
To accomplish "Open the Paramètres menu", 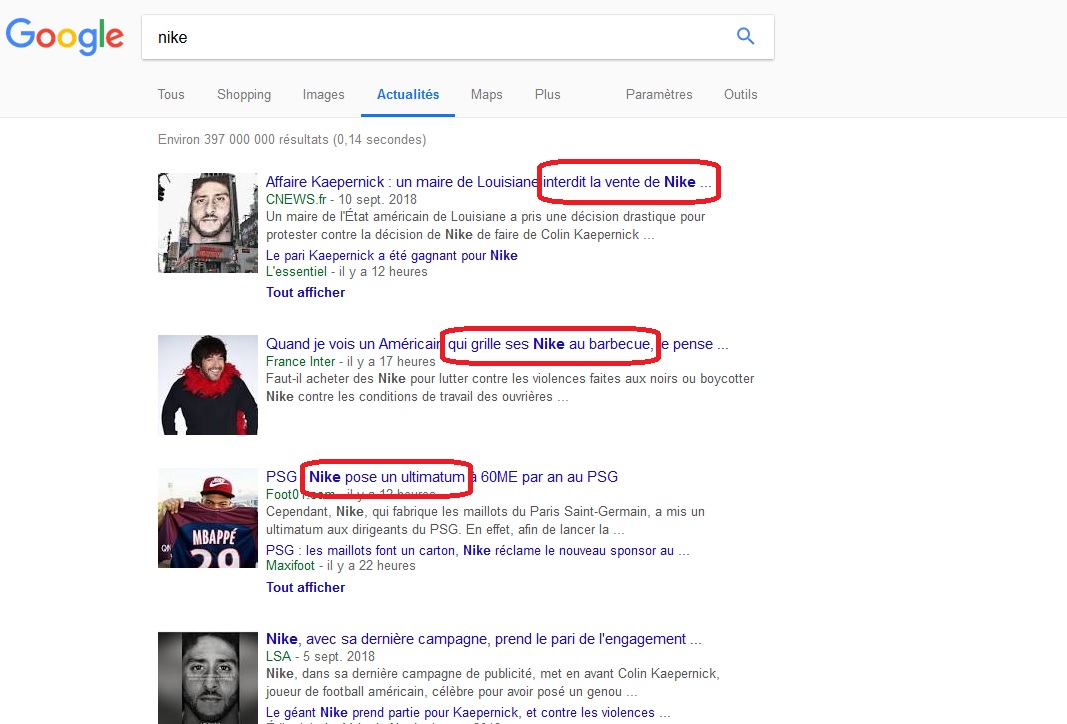I will (659, 95).
